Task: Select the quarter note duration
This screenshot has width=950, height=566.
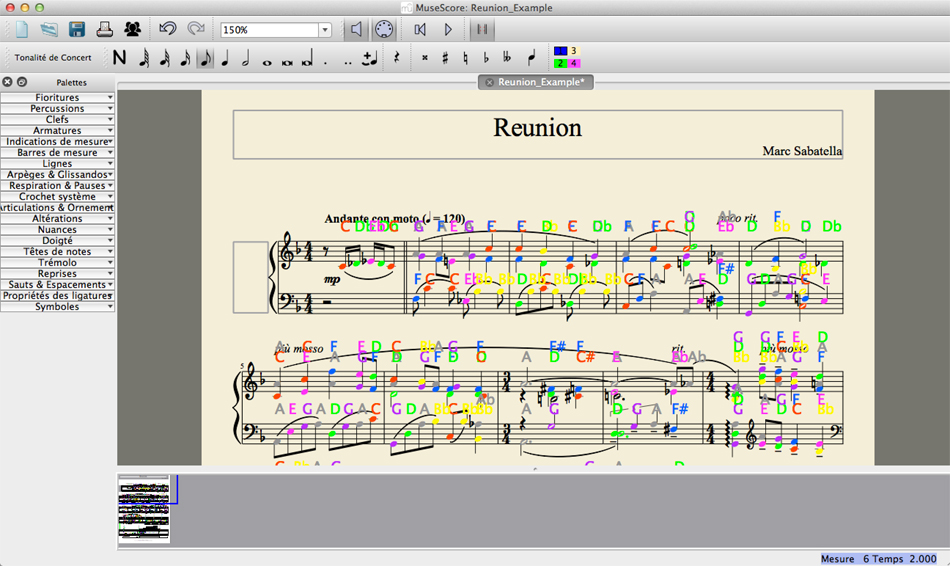Action: tap(225, 58)
